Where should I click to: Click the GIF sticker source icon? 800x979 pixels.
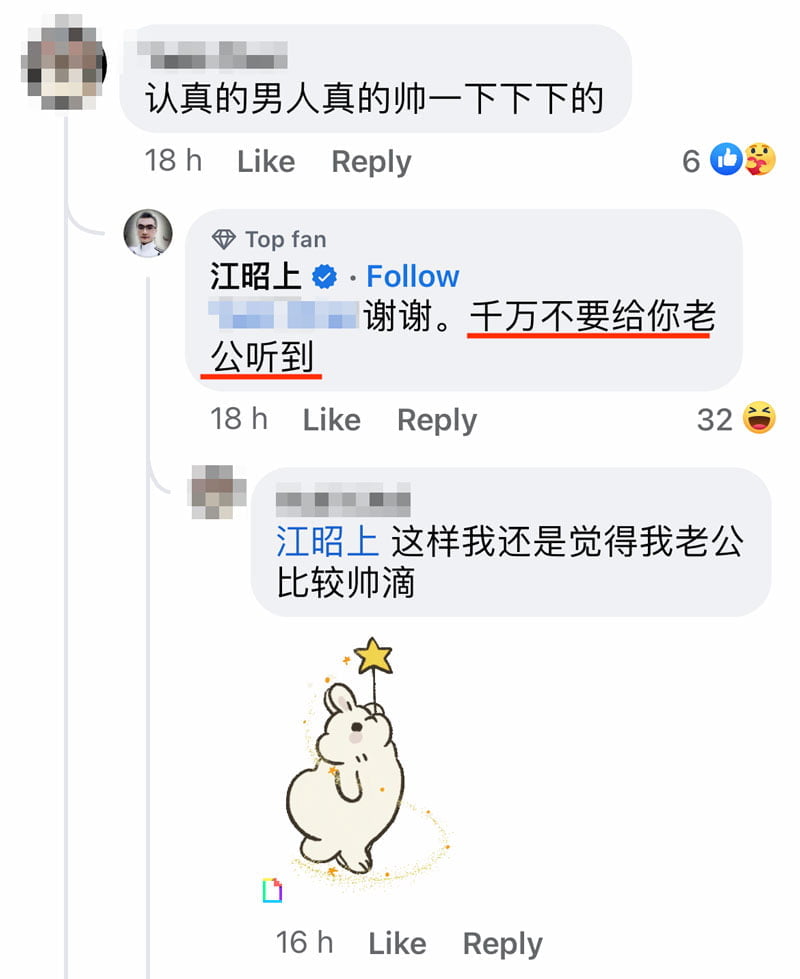pyautogui.click(x=272, y=890)
